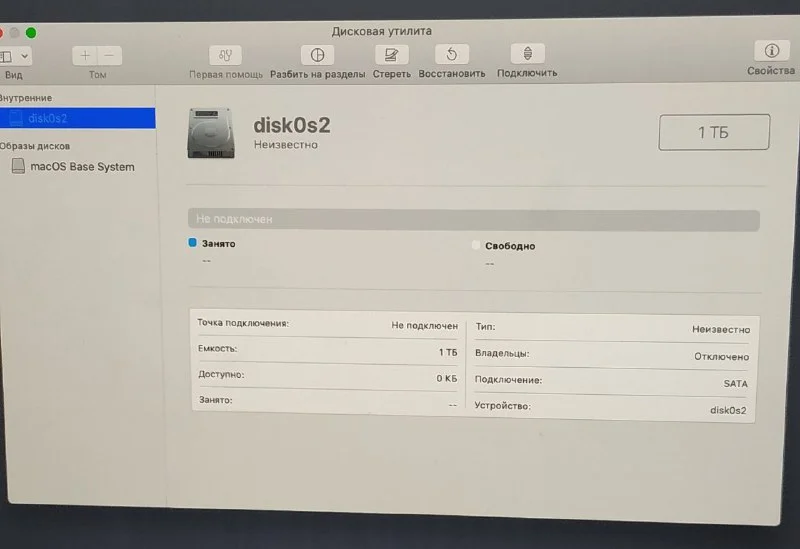Image resolution: width=800 pixels, height=549 pixels.
Task: Click the green zoom window button
Action: point(31,33)
